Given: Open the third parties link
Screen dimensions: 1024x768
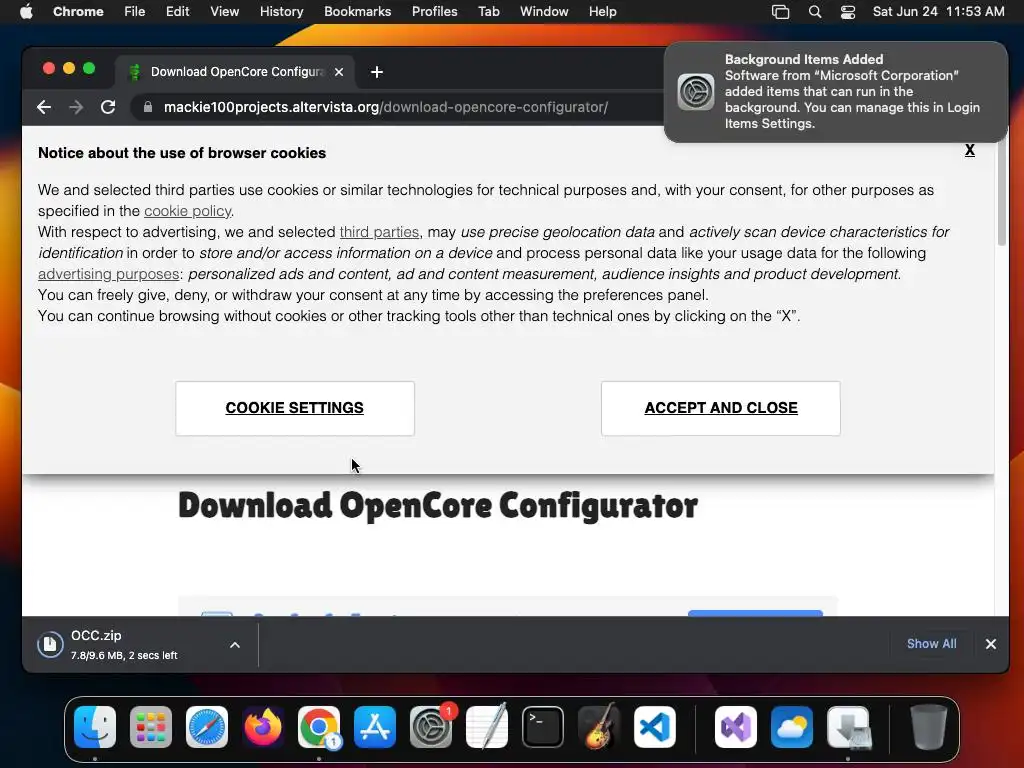Looking at the screenshot, I should coord(379,232).
